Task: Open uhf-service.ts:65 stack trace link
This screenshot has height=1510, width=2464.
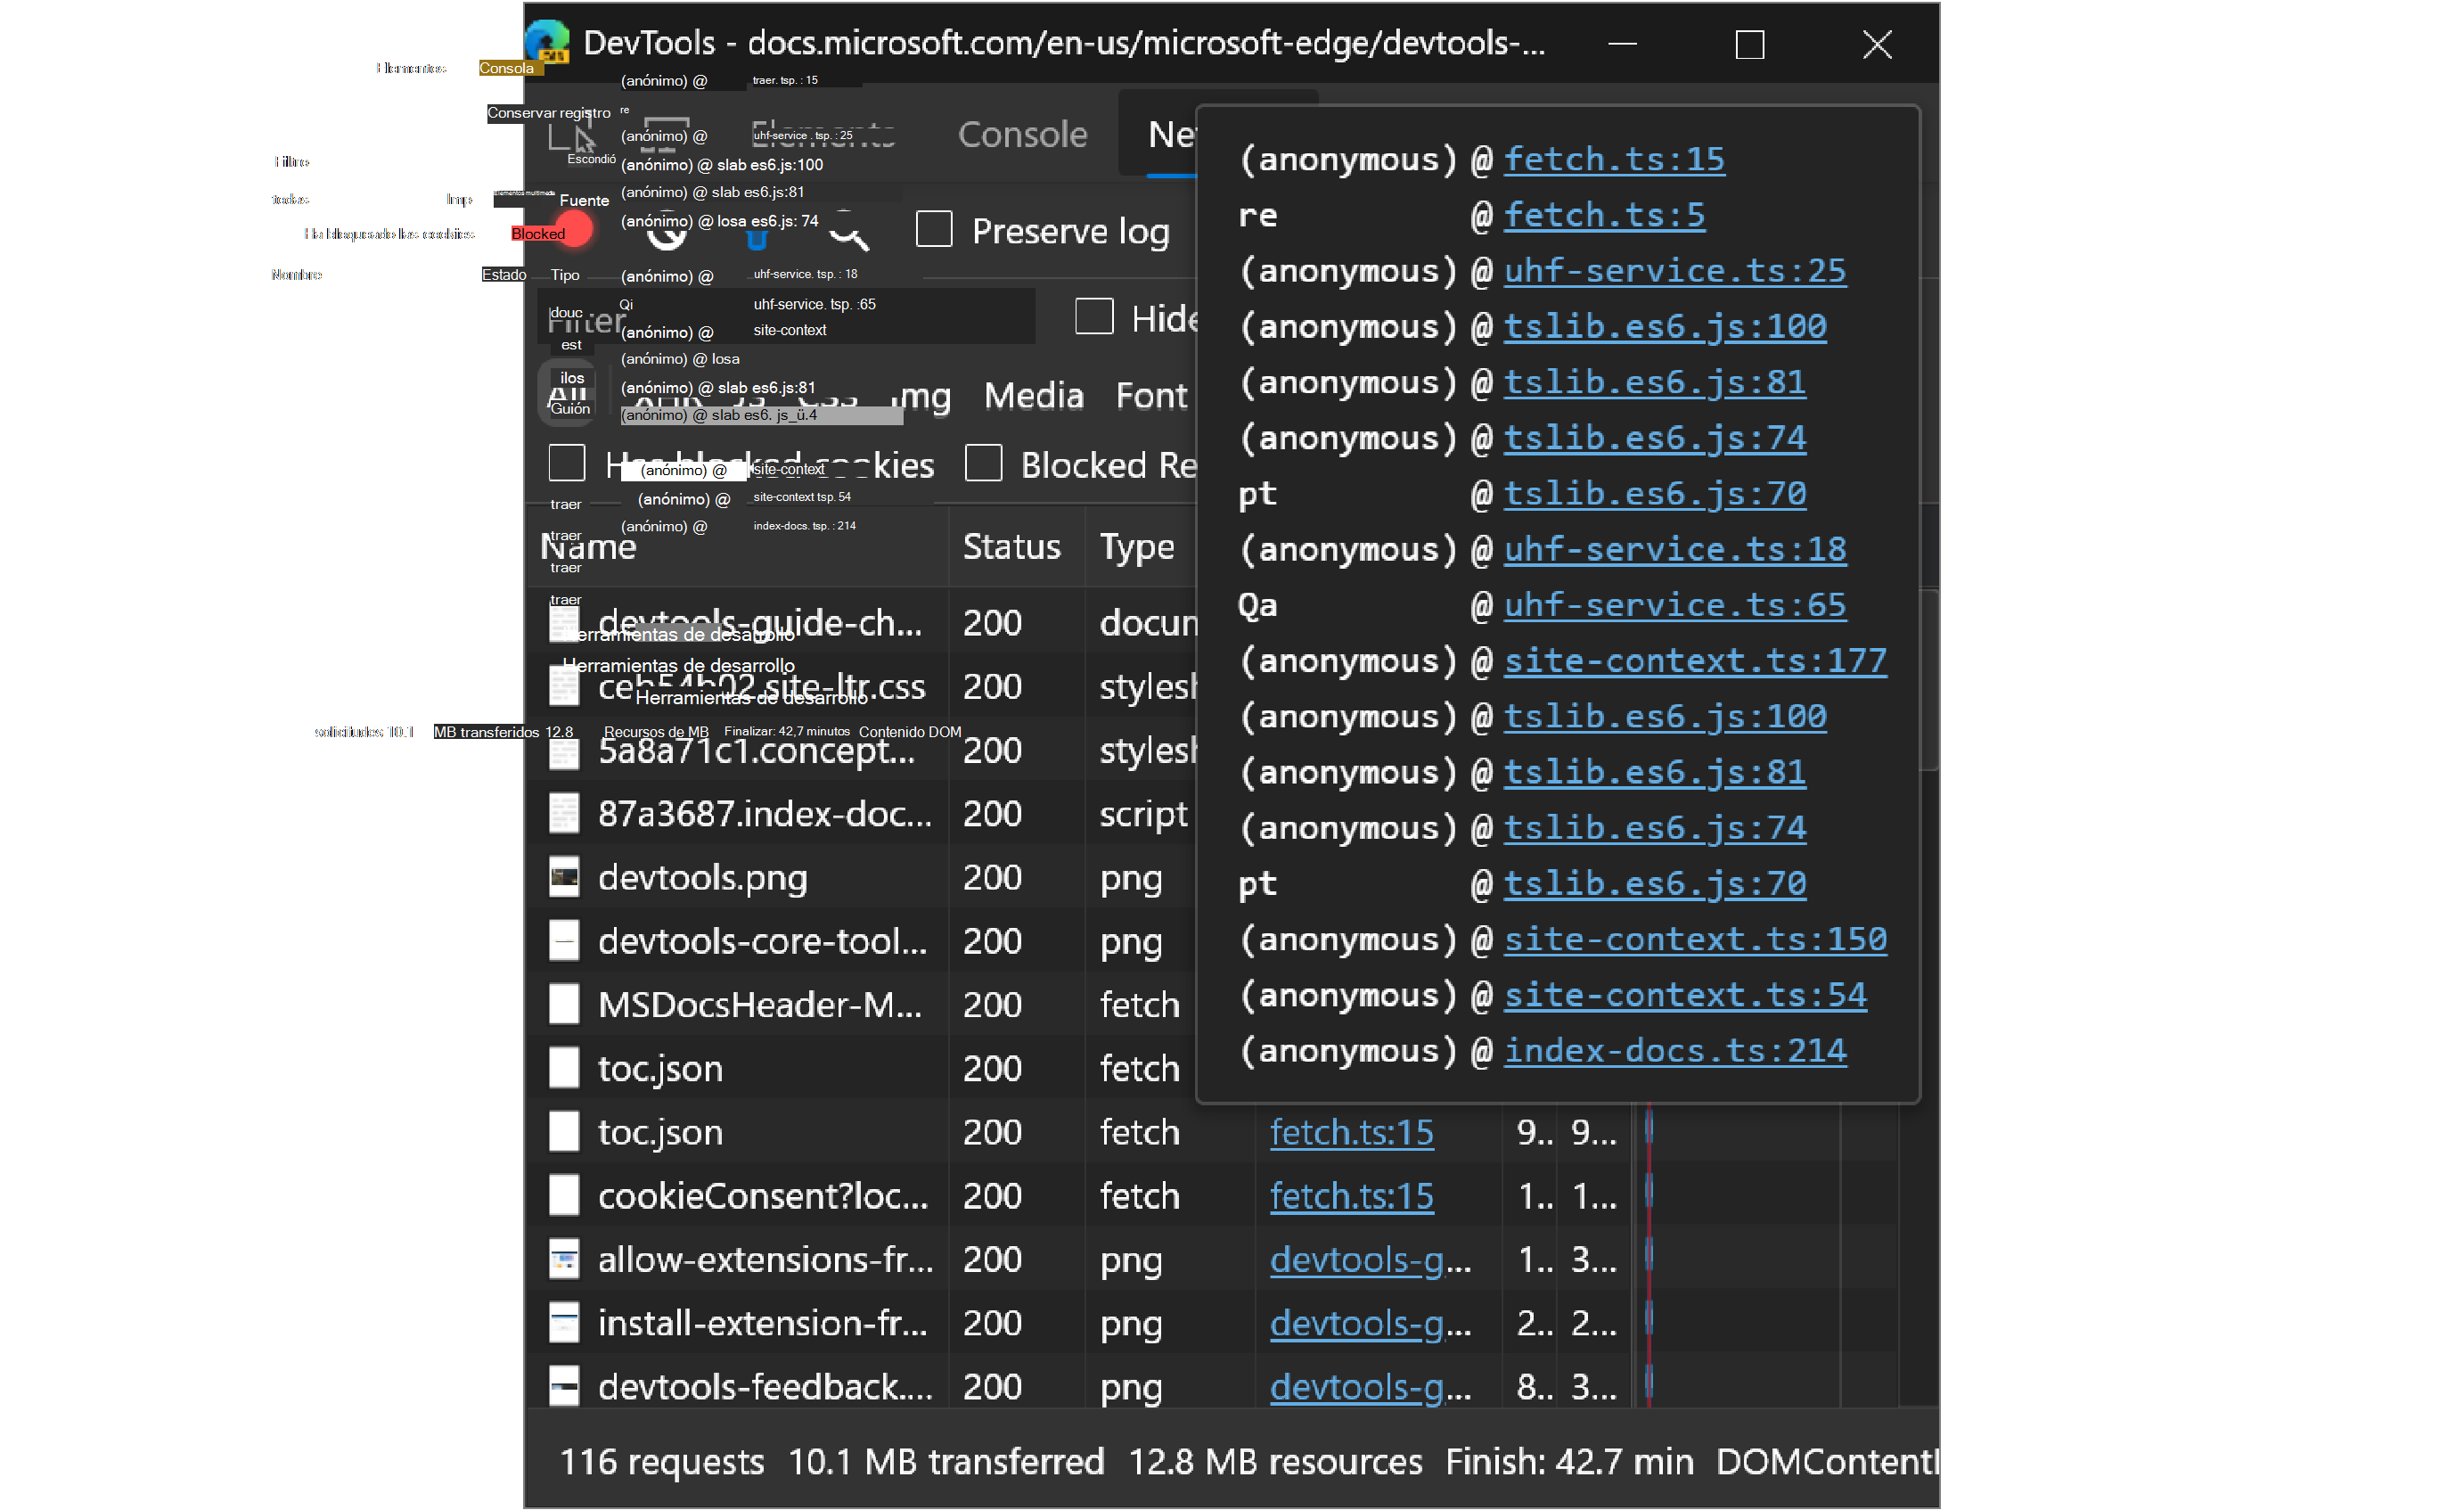Action: tap(1675, 605)
